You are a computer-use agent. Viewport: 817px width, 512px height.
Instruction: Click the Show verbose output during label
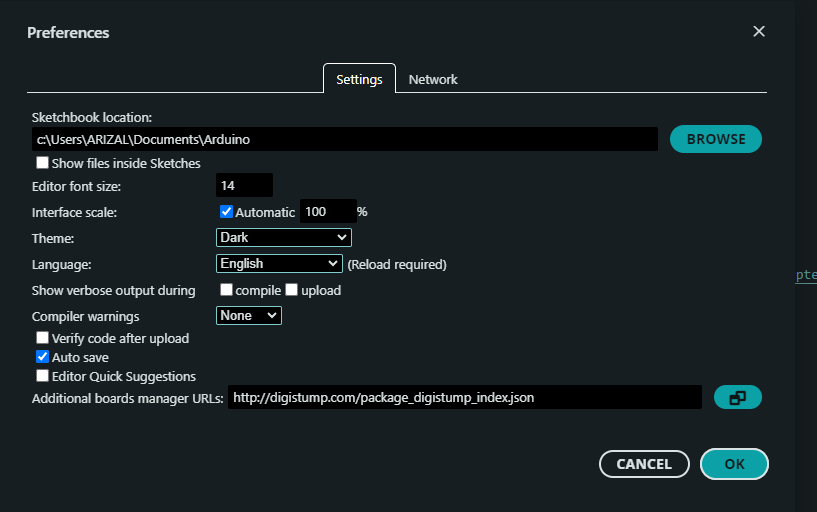click(x=114, y=291)
